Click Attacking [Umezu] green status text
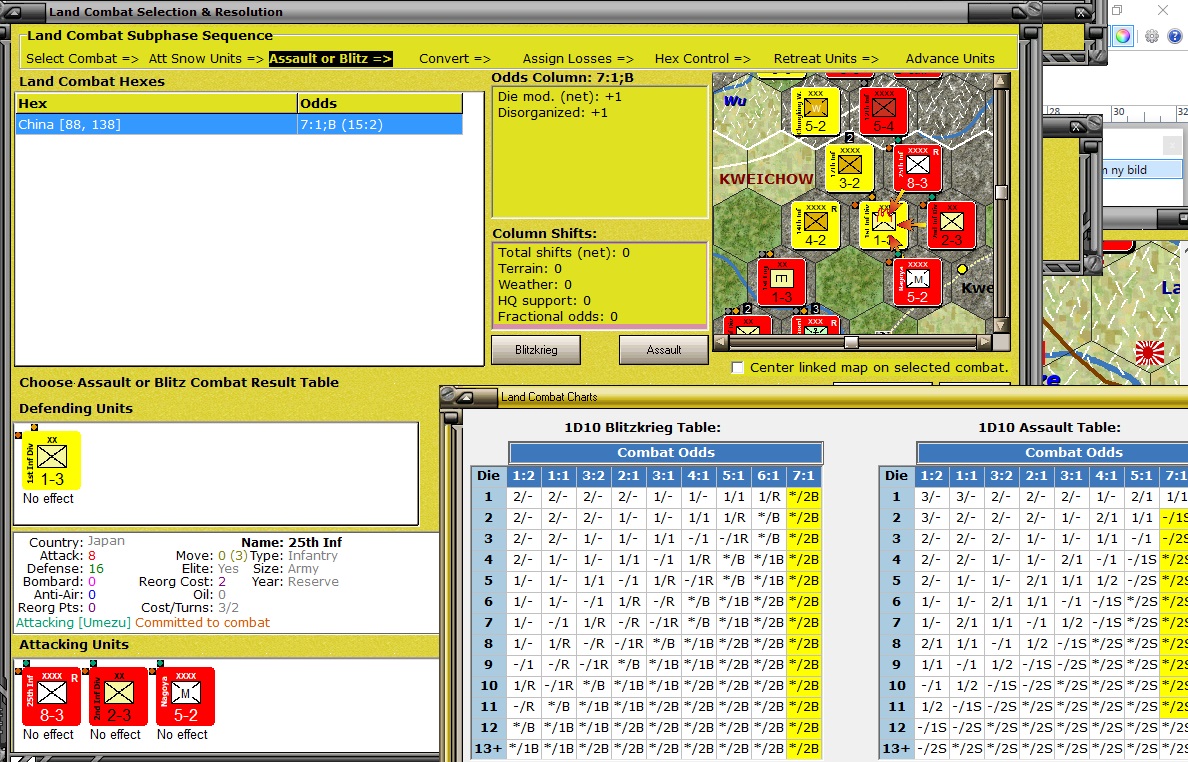The width and height of the screenshot is (1188, 762). pyautogui.click(x=73, y=623)
